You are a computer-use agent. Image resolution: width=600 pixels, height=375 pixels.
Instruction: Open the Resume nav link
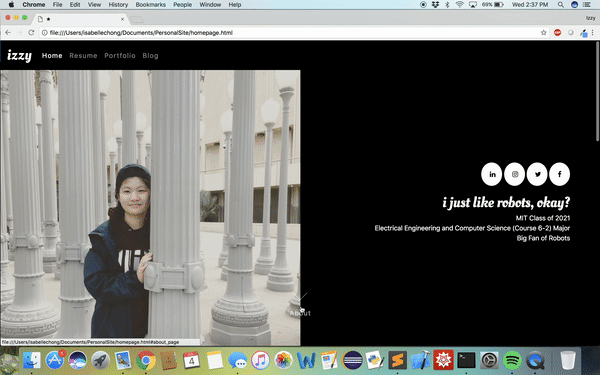[x=83, y=55]
